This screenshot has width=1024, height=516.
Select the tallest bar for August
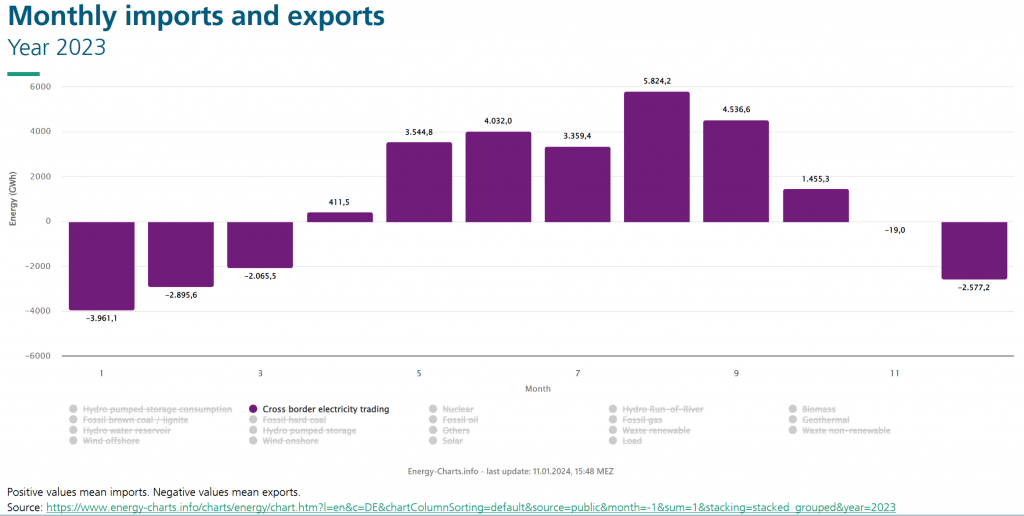(x=657, y=157)
